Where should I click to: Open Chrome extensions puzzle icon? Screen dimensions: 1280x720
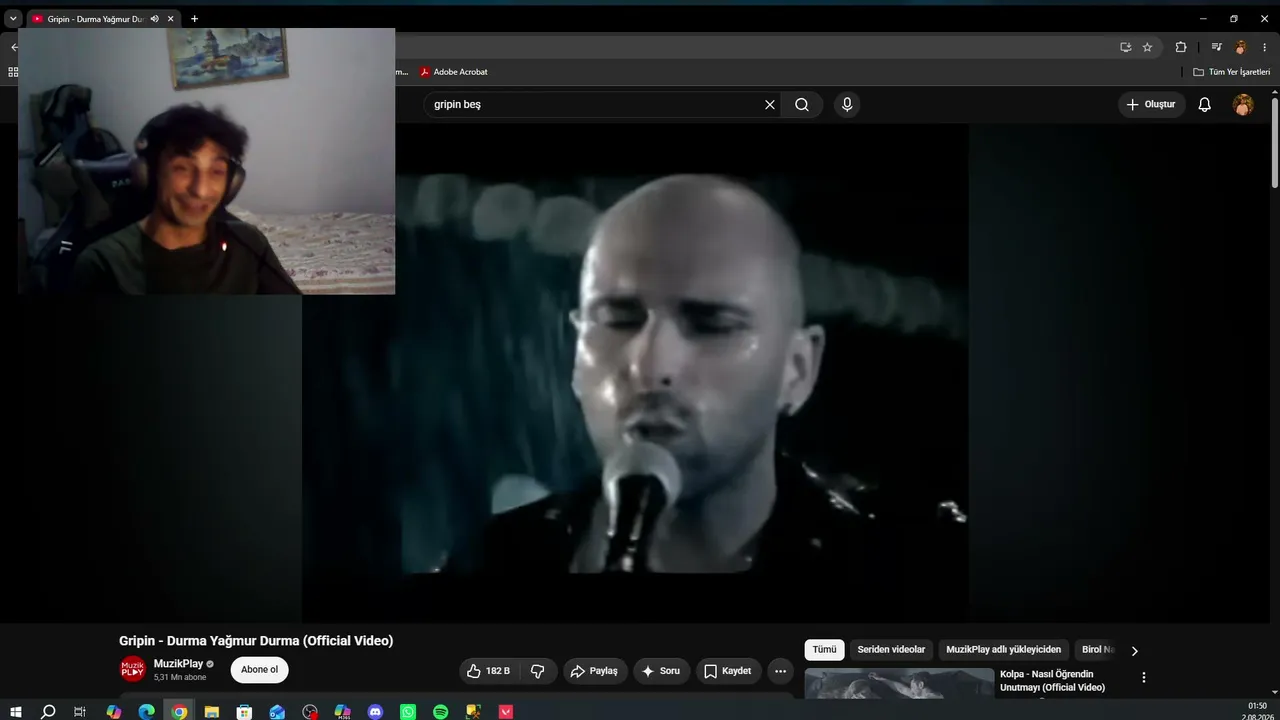[x=1181, y=47]
